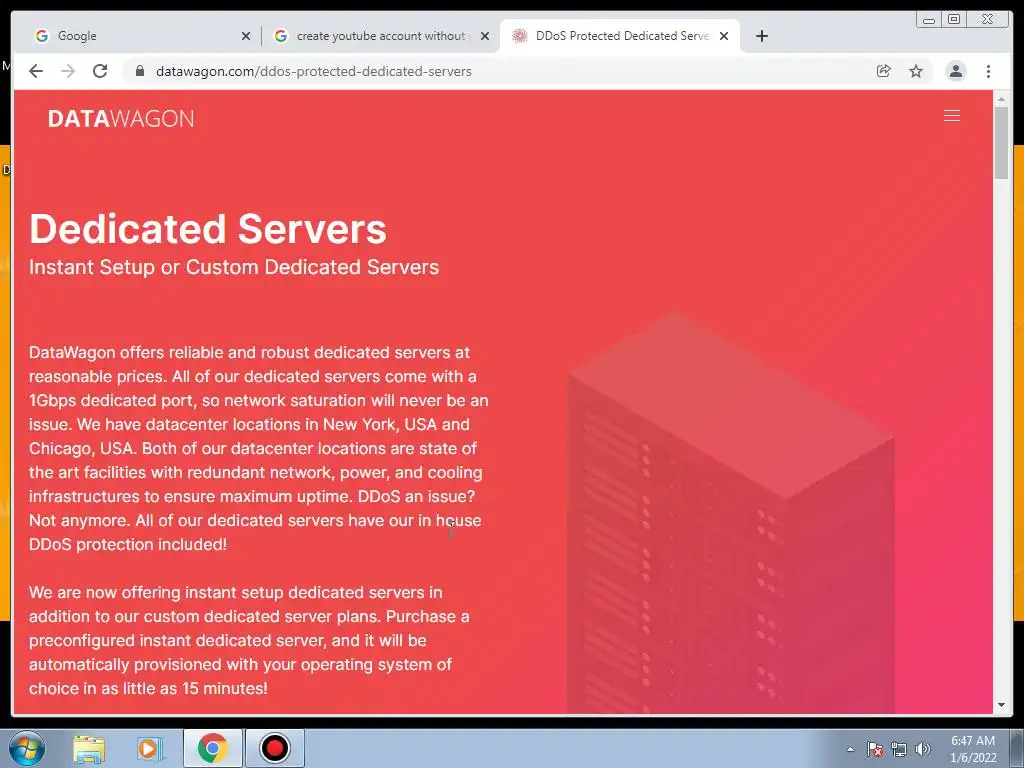Bookmark this page with the star

[x=916, y=71]
